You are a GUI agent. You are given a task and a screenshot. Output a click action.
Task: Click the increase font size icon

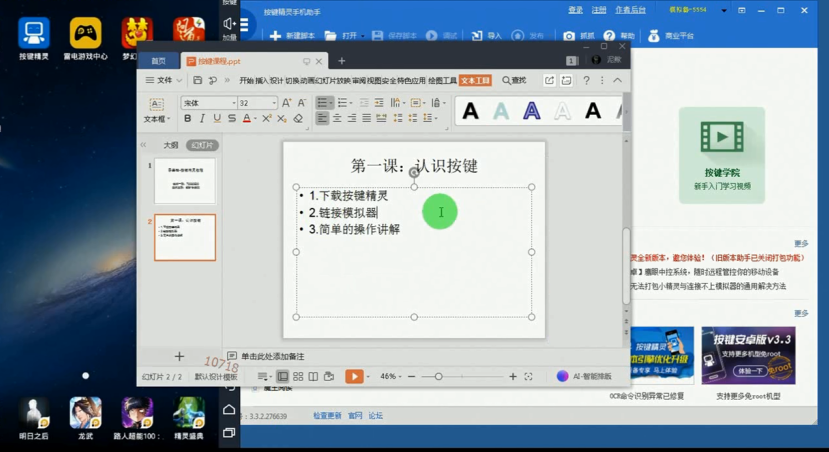click(287, 103)
